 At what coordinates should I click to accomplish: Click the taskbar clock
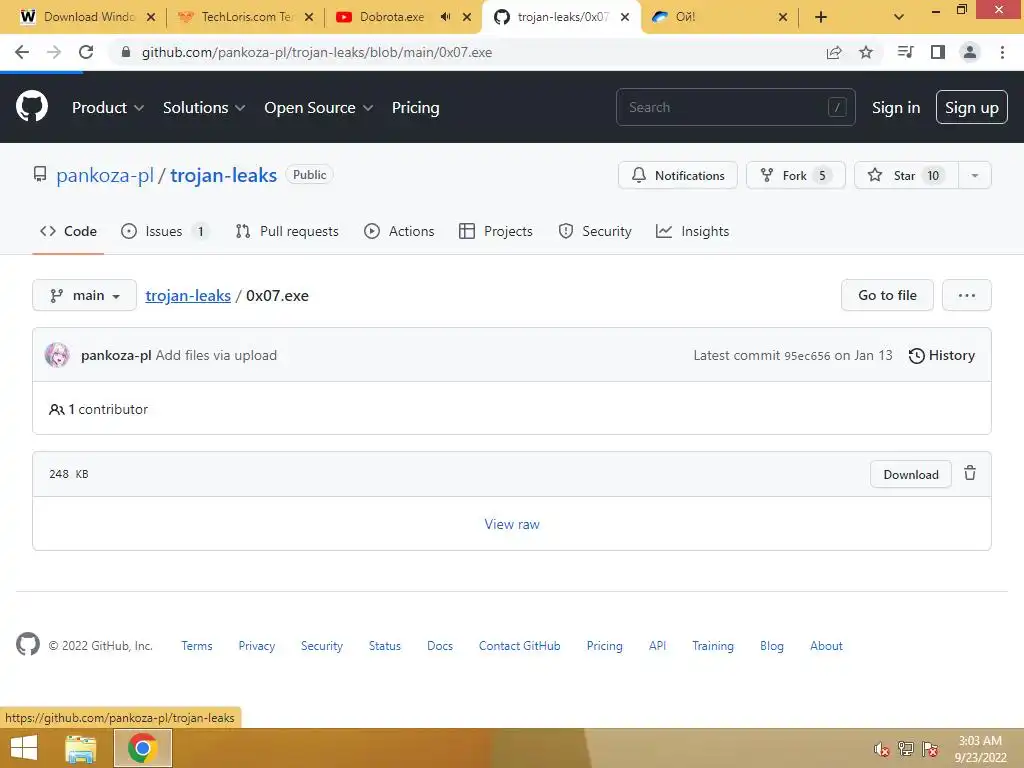980,749
